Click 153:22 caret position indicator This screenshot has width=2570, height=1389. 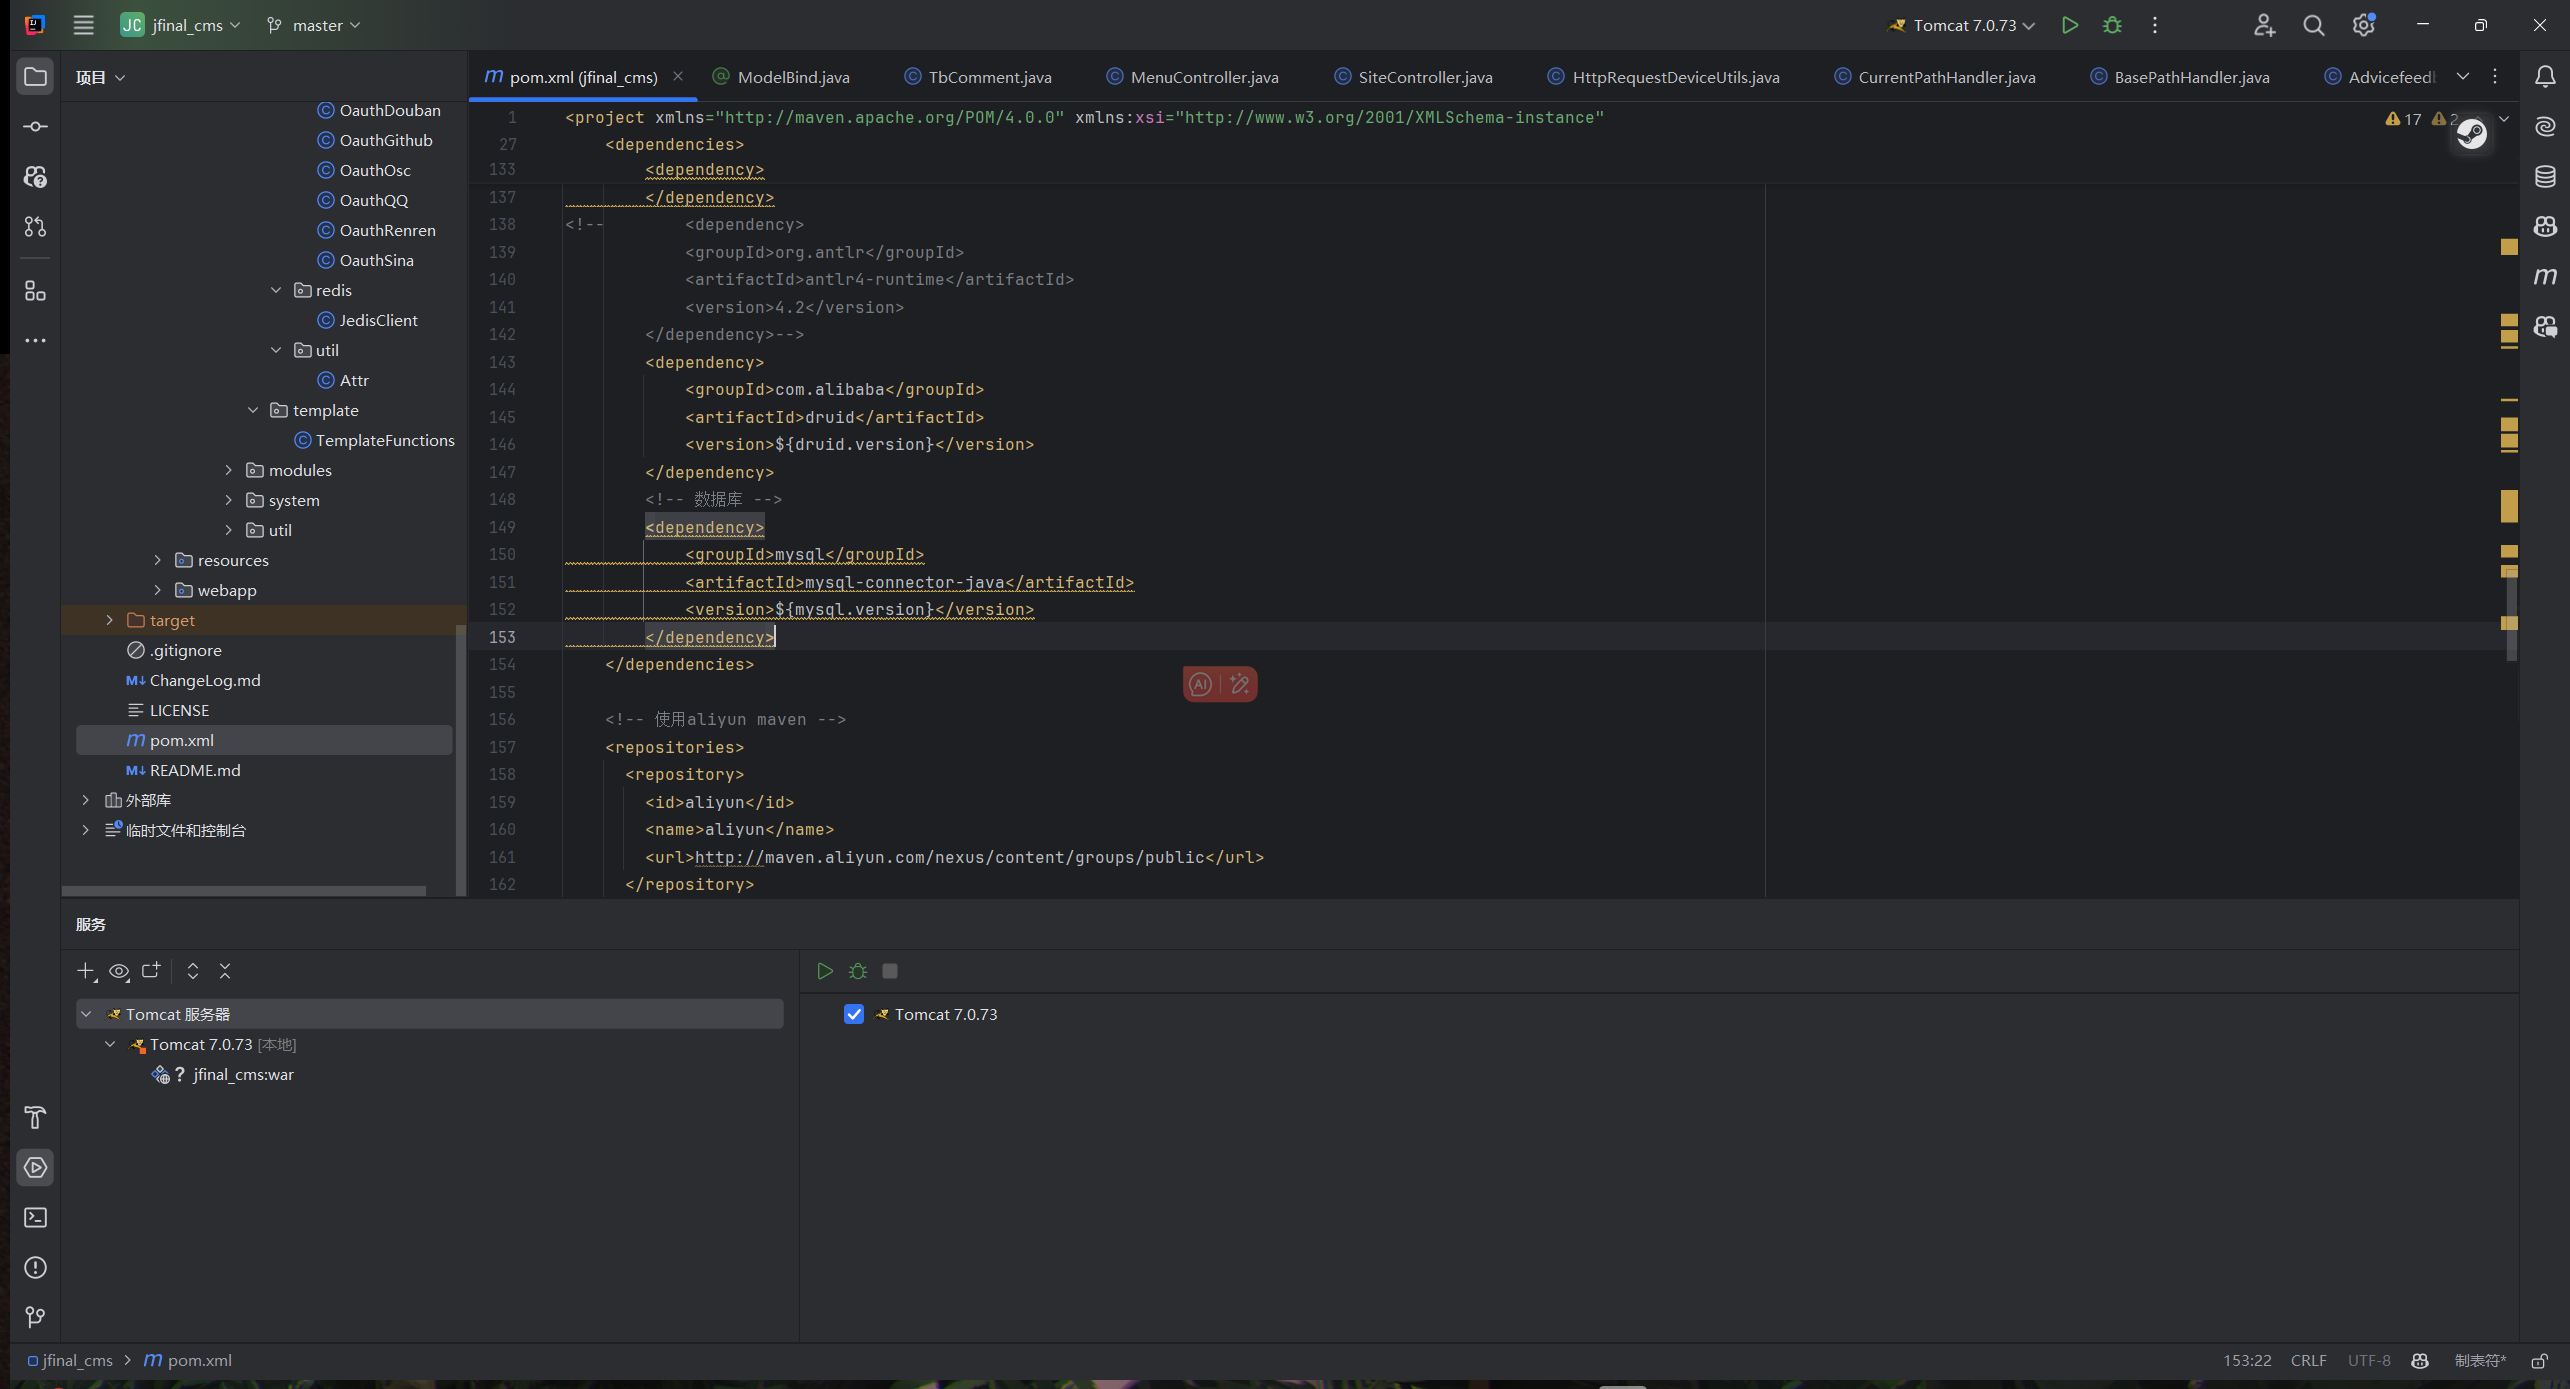pos(2247,1361)
